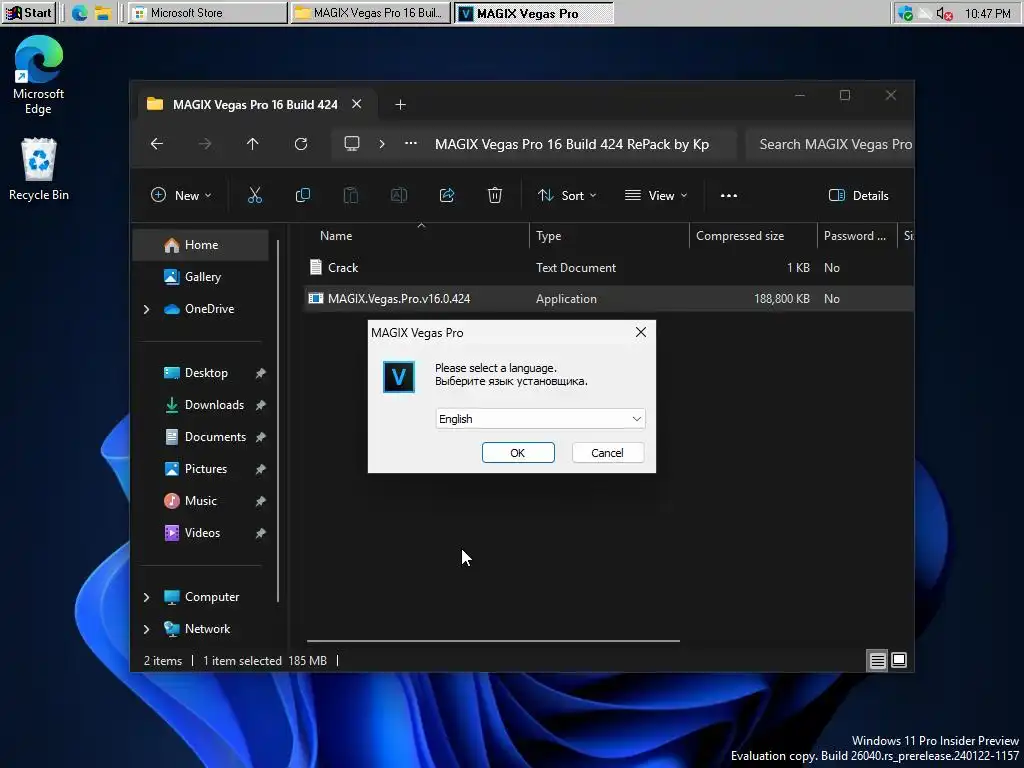Viewport: 1024px width, 768px height.
Task: Open the See more ellipsis menu
Action: (x=729, y=195)
